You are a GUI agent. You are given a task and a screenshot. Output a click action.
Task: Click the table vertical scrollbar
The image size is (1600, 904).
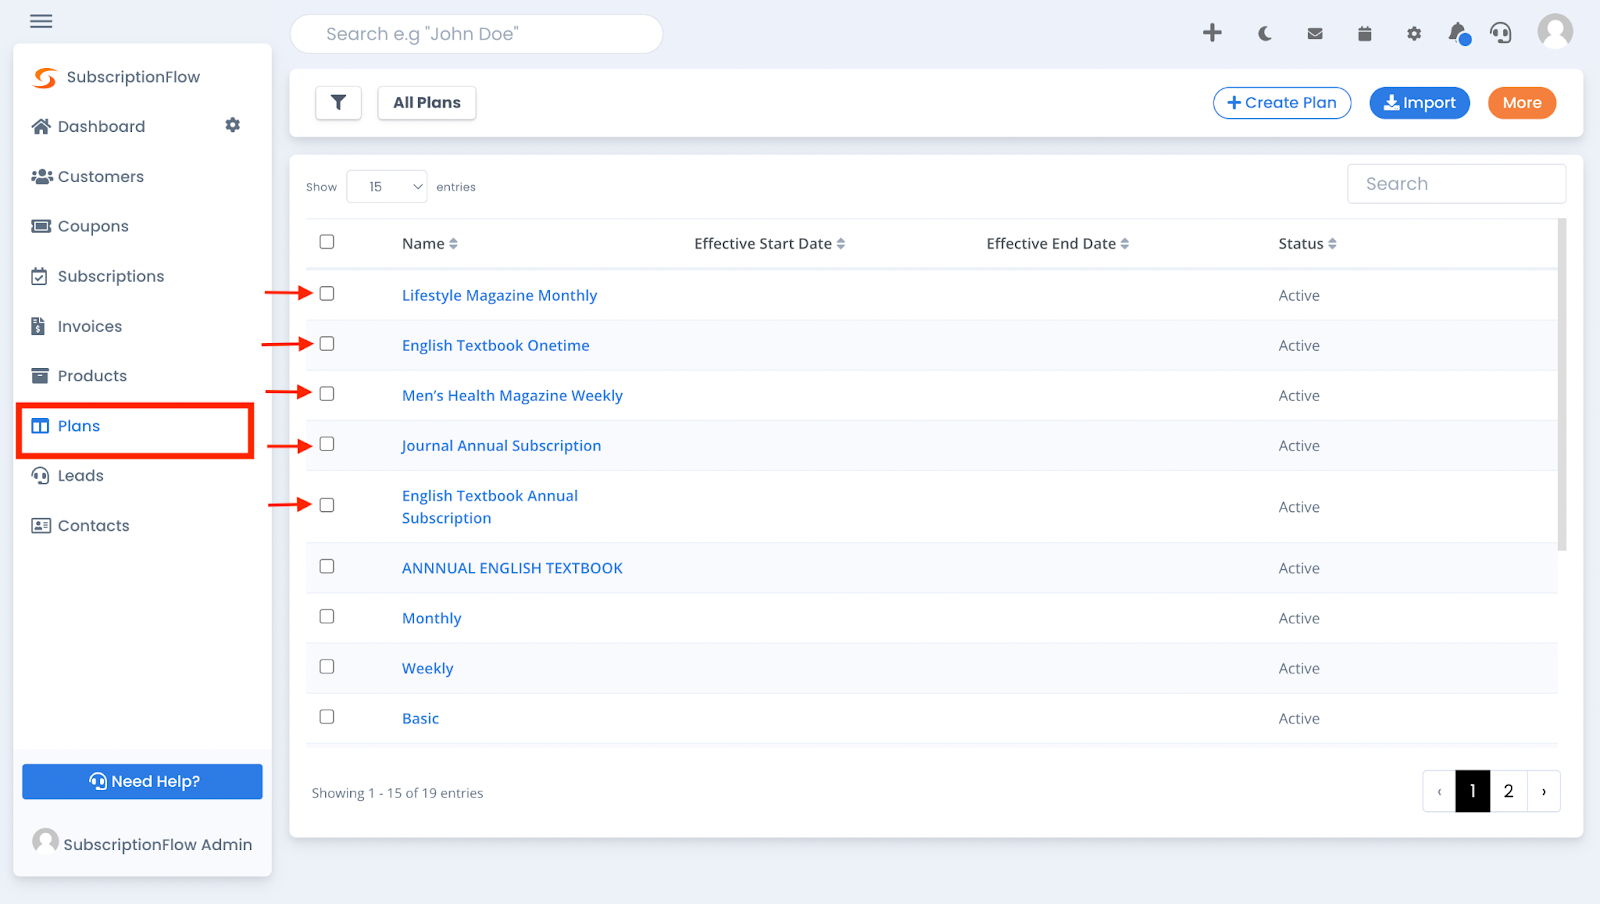click(x=1562, y=385)
